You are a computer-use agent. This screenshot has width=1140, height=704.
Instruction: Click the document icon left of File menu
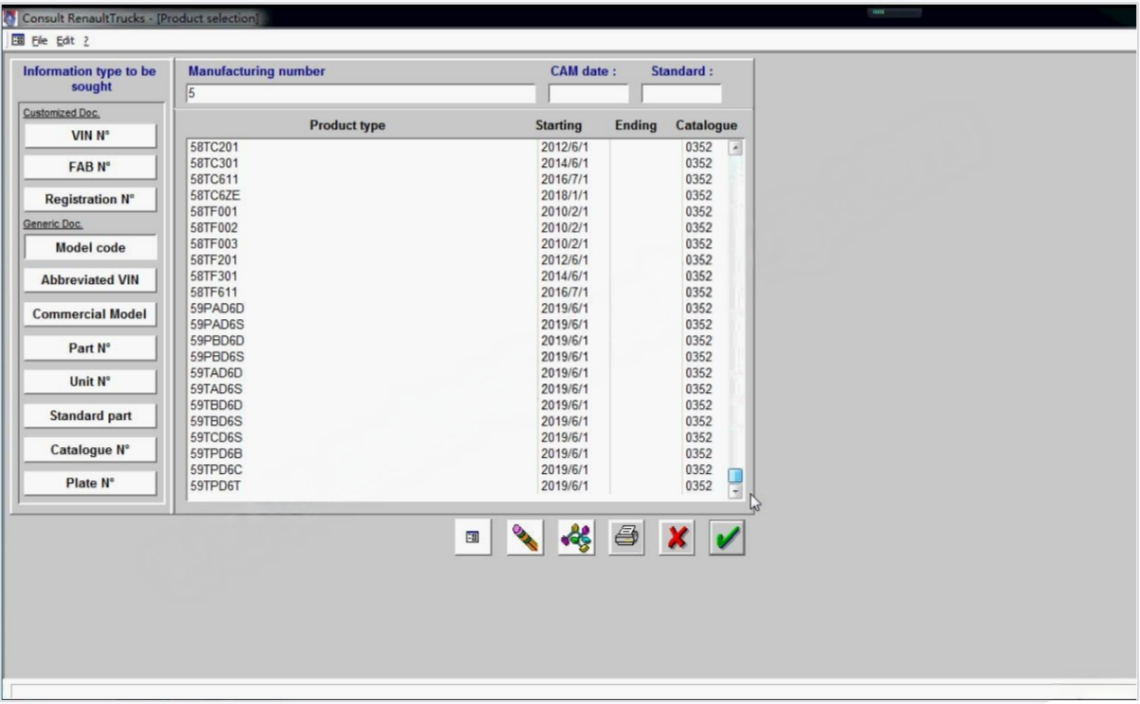click(x=18, y=40)
